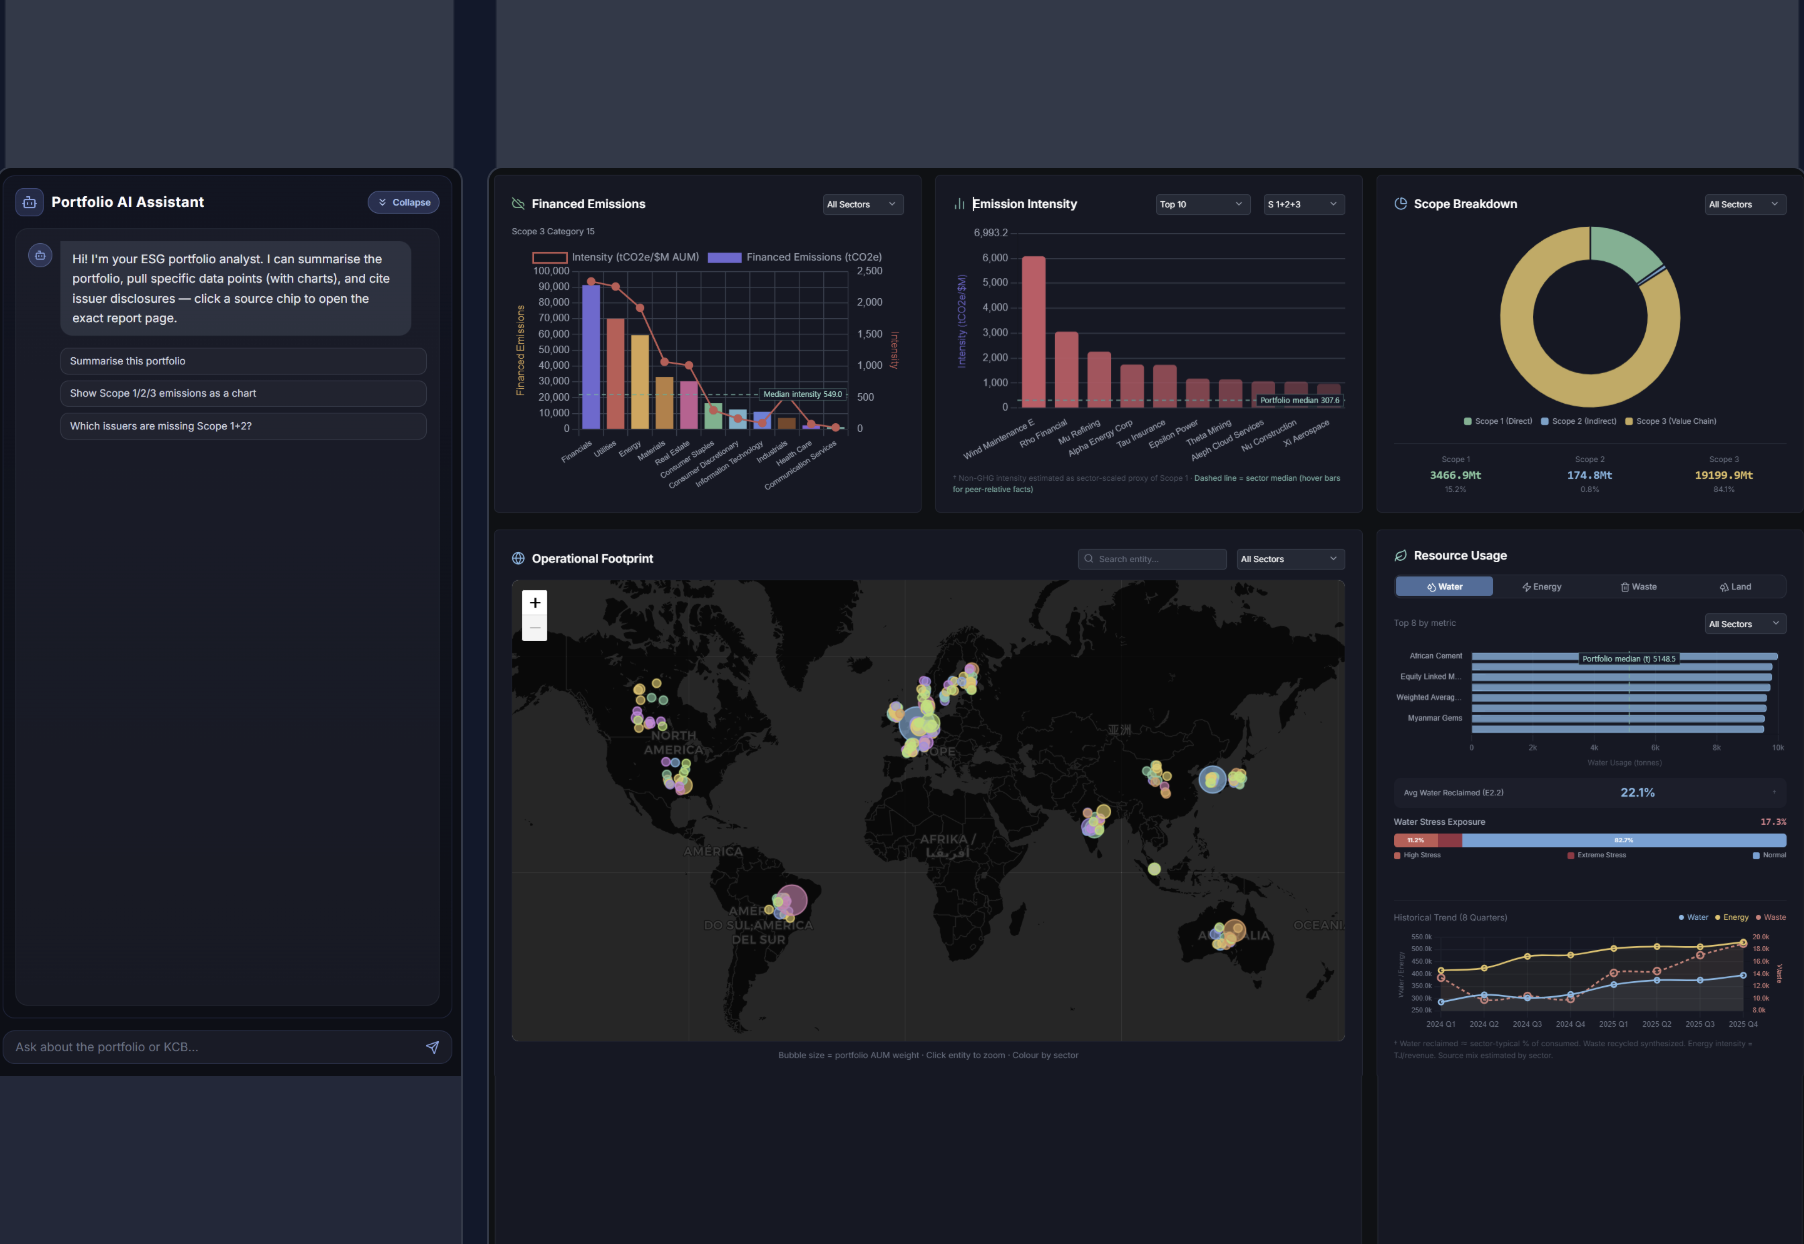Toggle the Financed Emissions (tCO2e) legend series
The height and width of the screenshot is (1244, 1804).
(x=795, y=257)
